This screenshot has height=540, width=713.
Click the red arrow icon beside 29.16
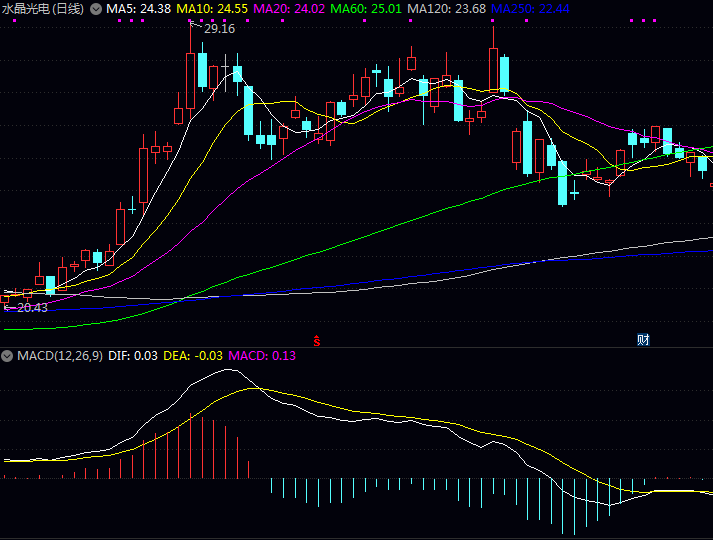[x=196, y=26]
